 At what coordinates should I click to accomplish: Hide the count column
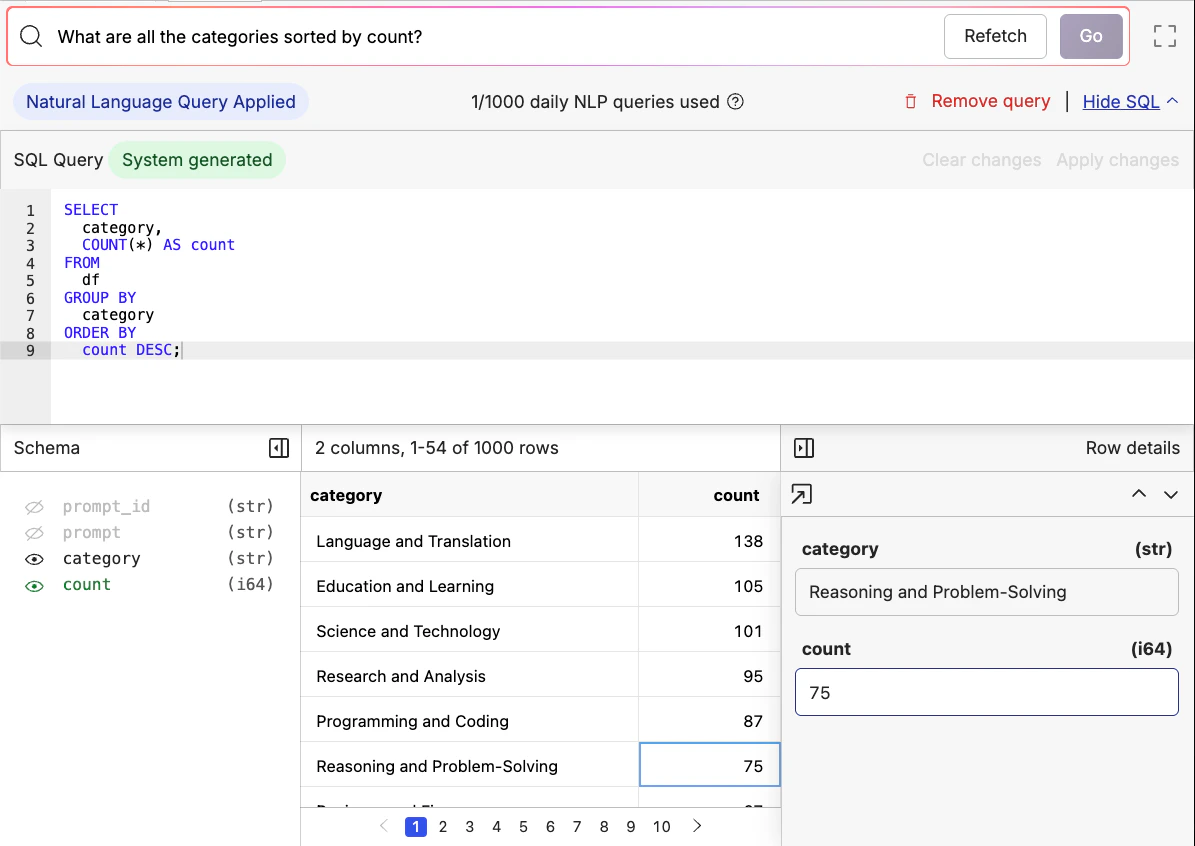pos(34,584)
